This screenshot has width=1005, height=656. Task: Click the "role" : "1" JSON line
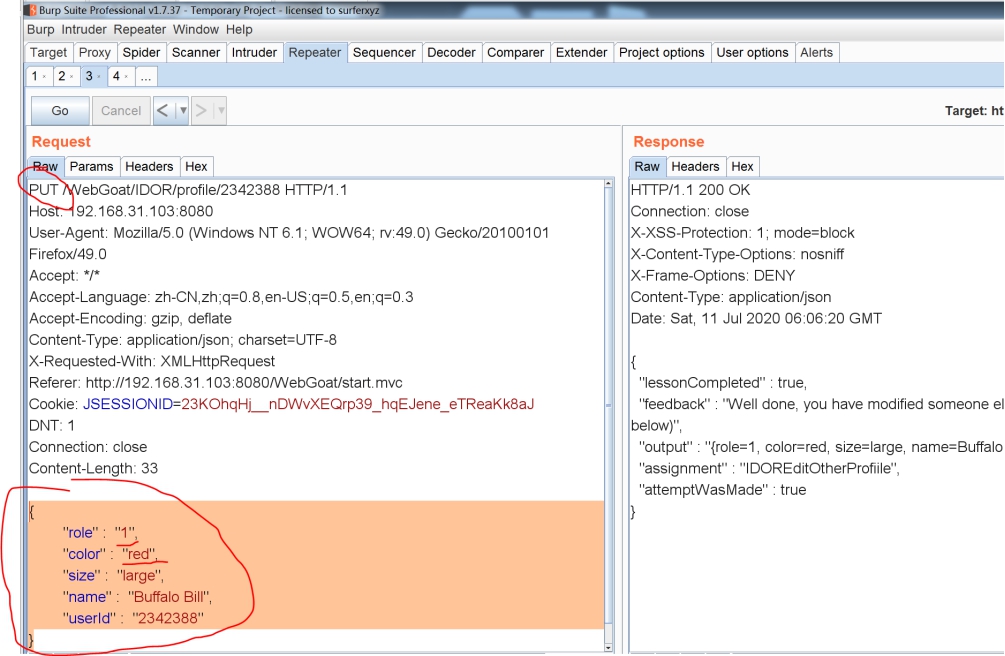pyautogui.click(x=100, y=533)
